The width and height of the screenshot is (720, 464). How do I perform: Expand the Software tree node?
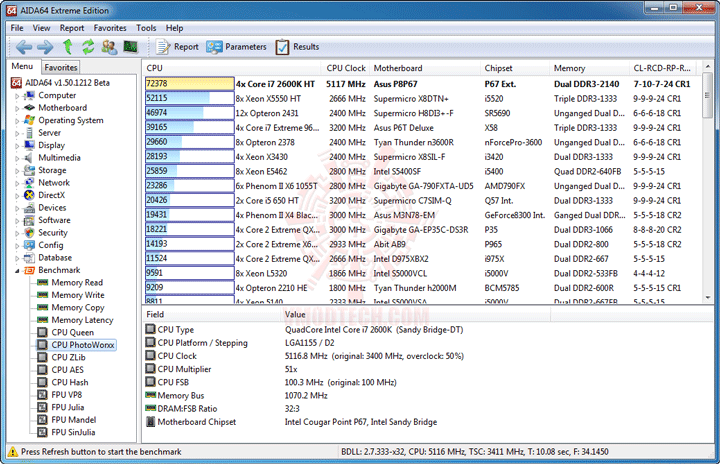coord(17,221)
